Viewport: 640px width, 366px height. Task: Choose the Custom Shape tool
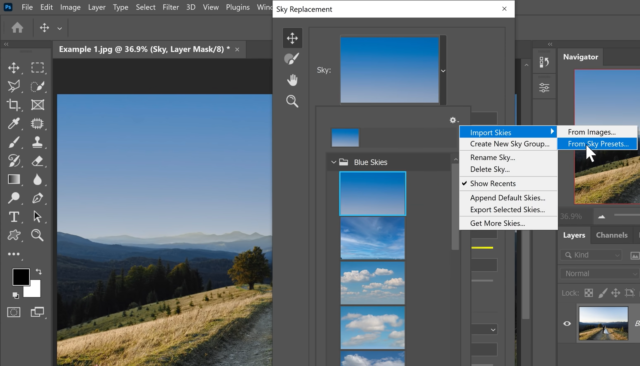[13, 235]
